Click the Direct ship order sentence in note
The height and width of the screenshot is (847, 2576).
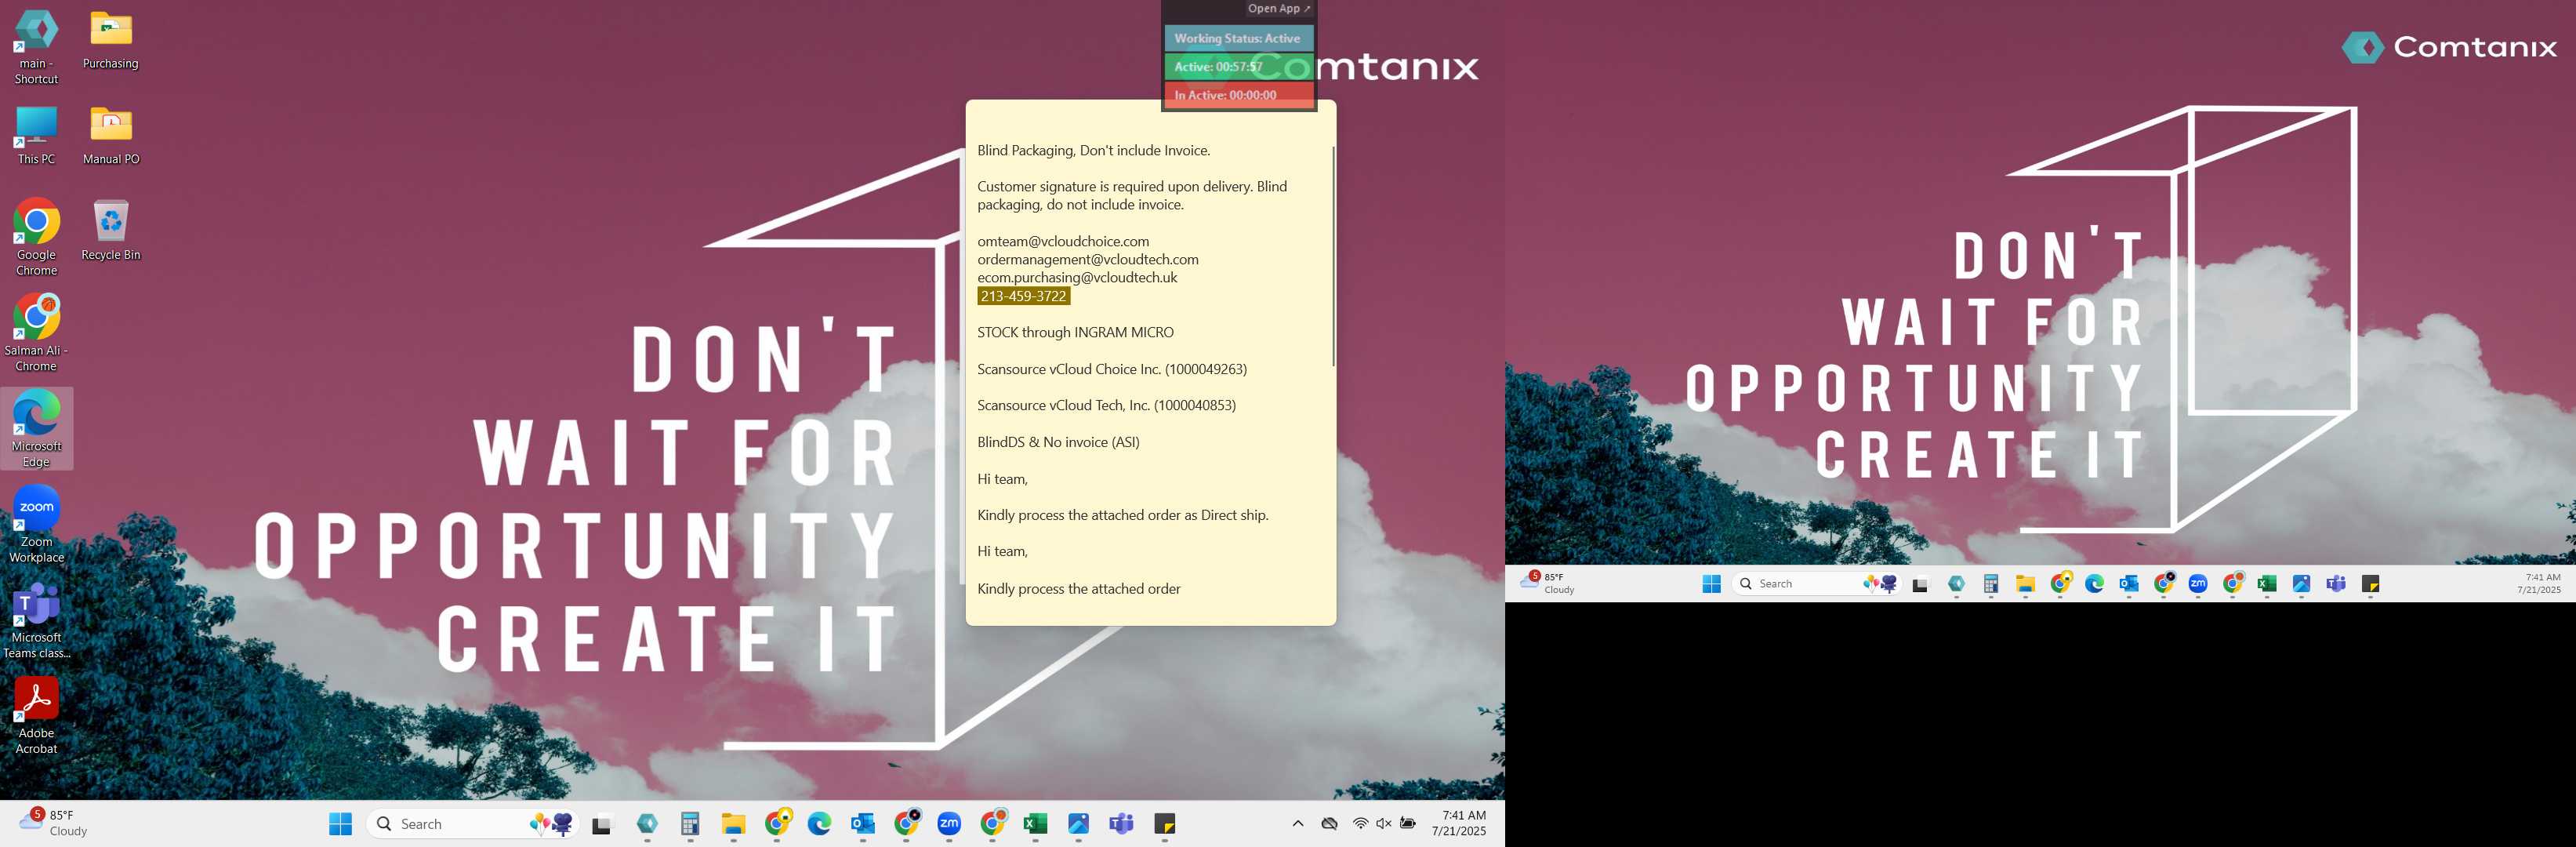tap(1122, 515)
